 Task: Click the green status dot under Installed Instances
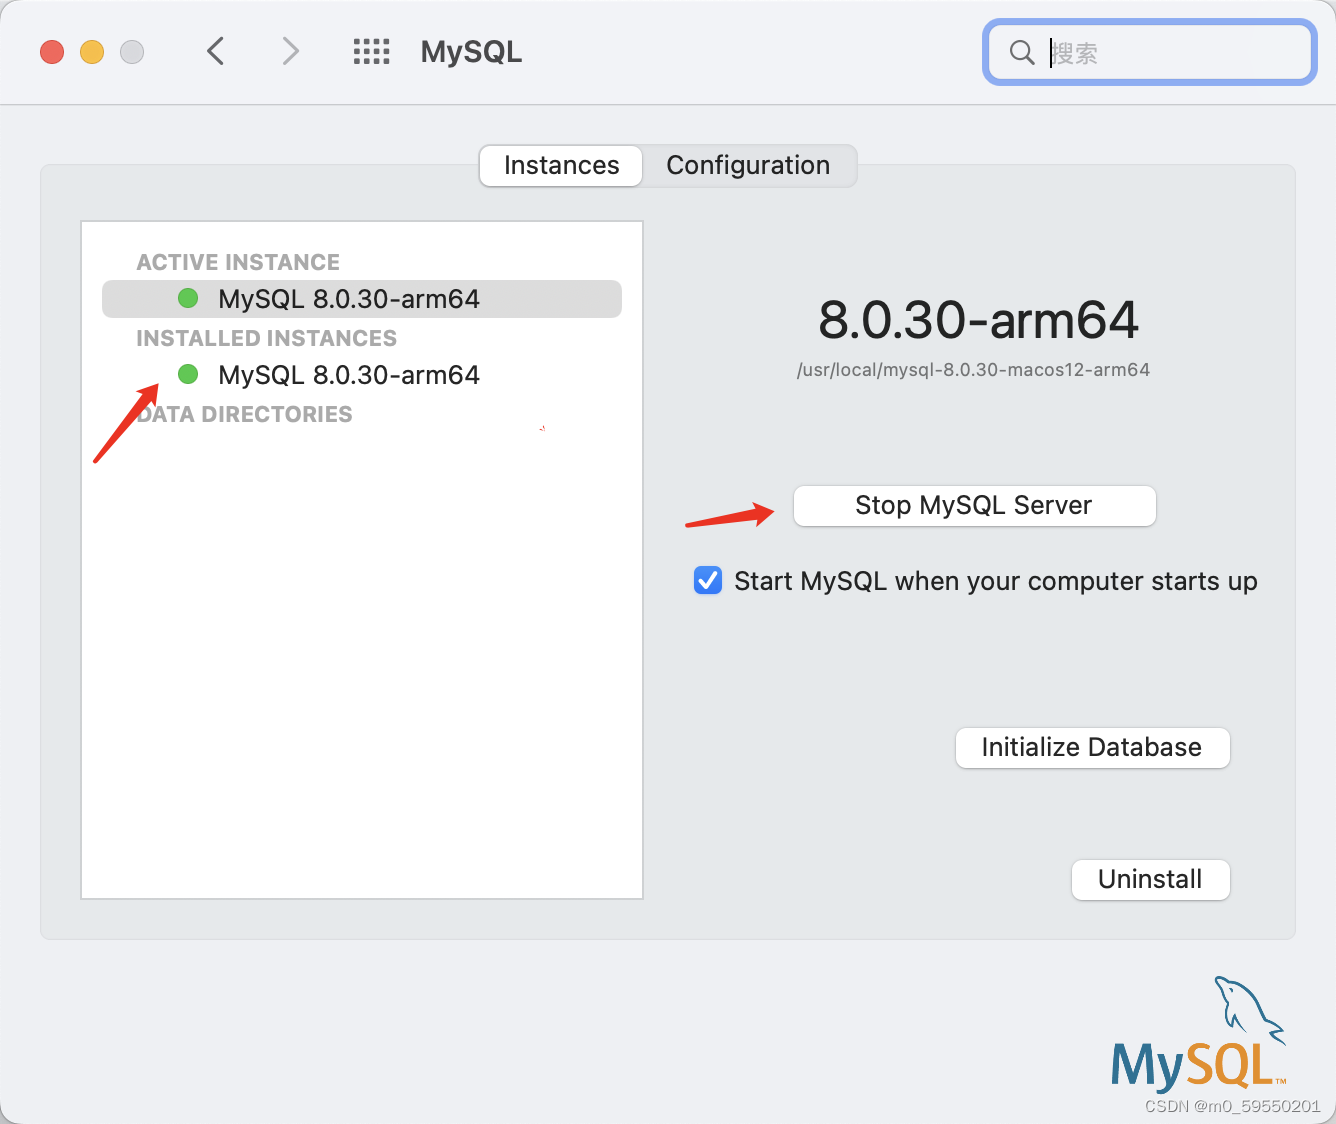(x=187, y=374)
